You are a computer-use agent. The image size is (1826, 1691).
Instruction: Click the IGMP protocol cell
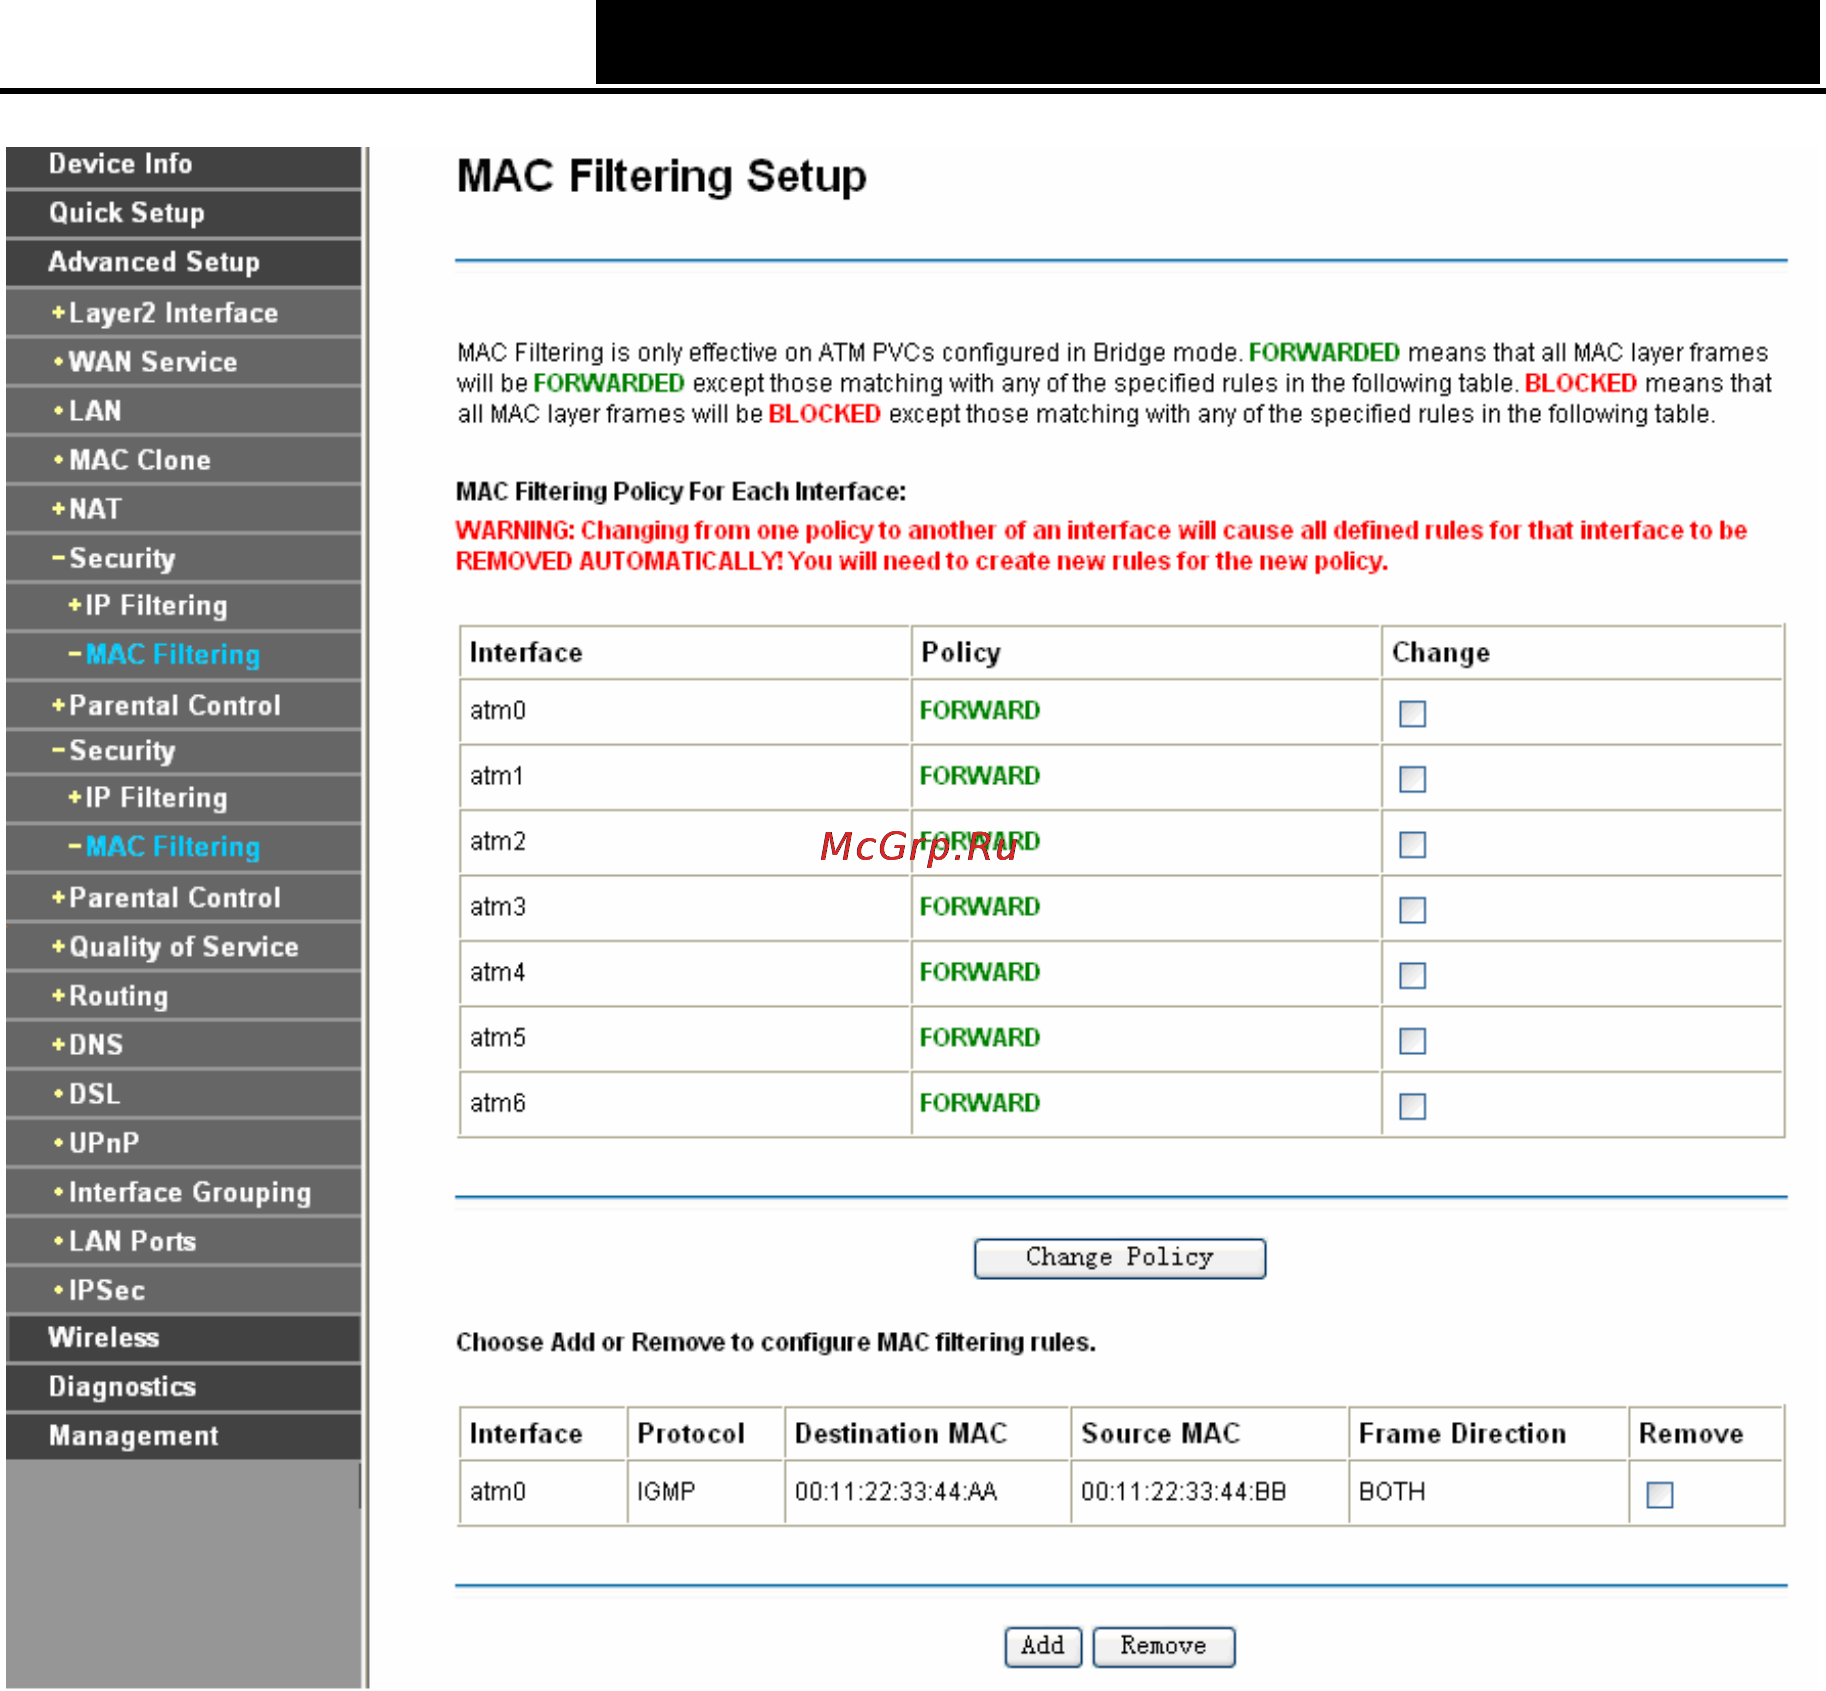click(x=706, y=1492)
